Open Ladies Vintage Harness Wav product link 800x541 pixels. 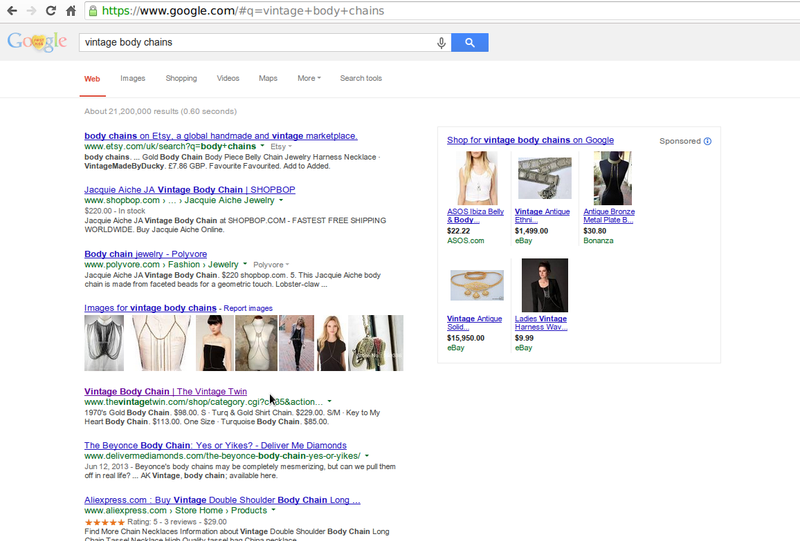pyautogui.click(x=541, y=323)
